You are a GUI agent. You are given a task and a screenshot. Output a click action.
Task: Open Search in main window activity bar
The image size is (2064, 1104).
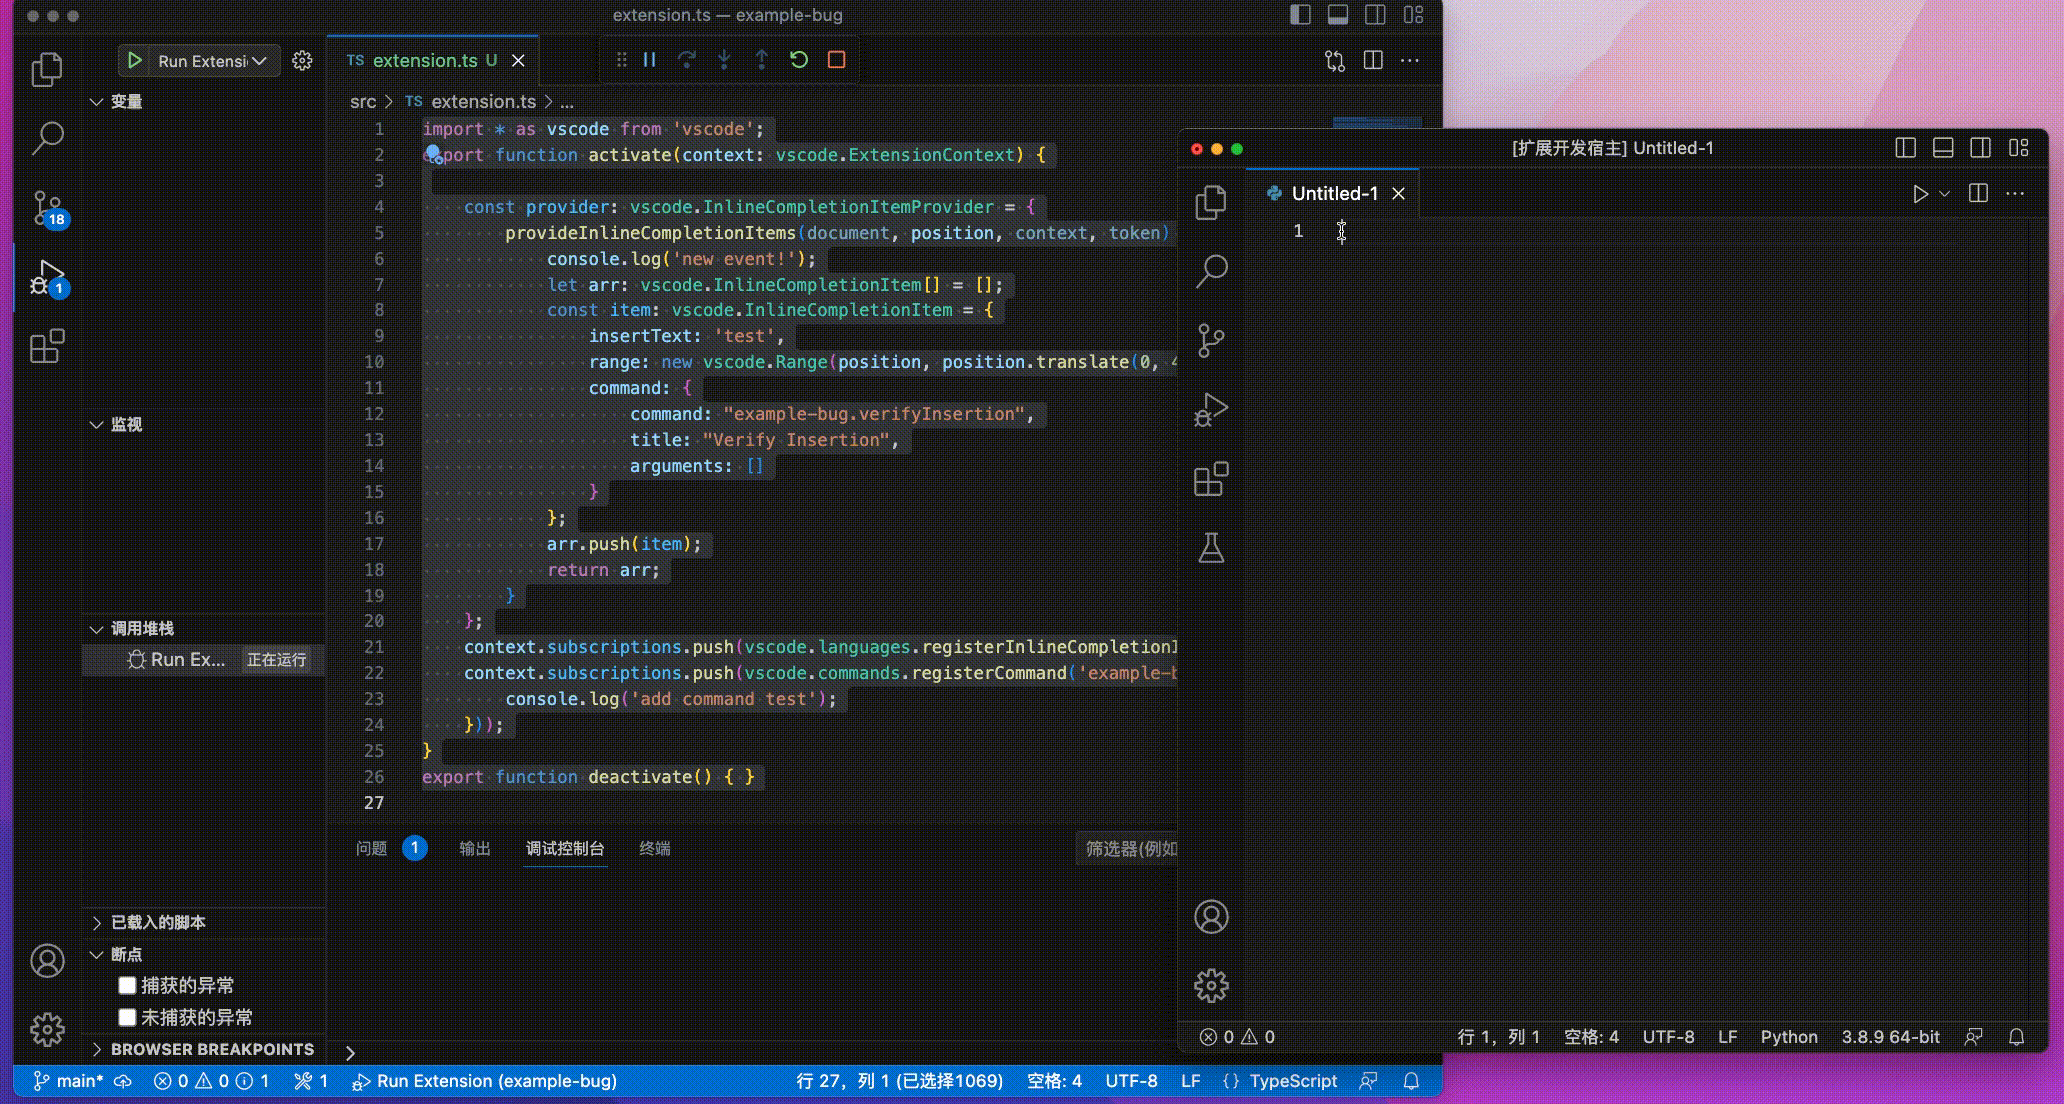pos(47,138)
